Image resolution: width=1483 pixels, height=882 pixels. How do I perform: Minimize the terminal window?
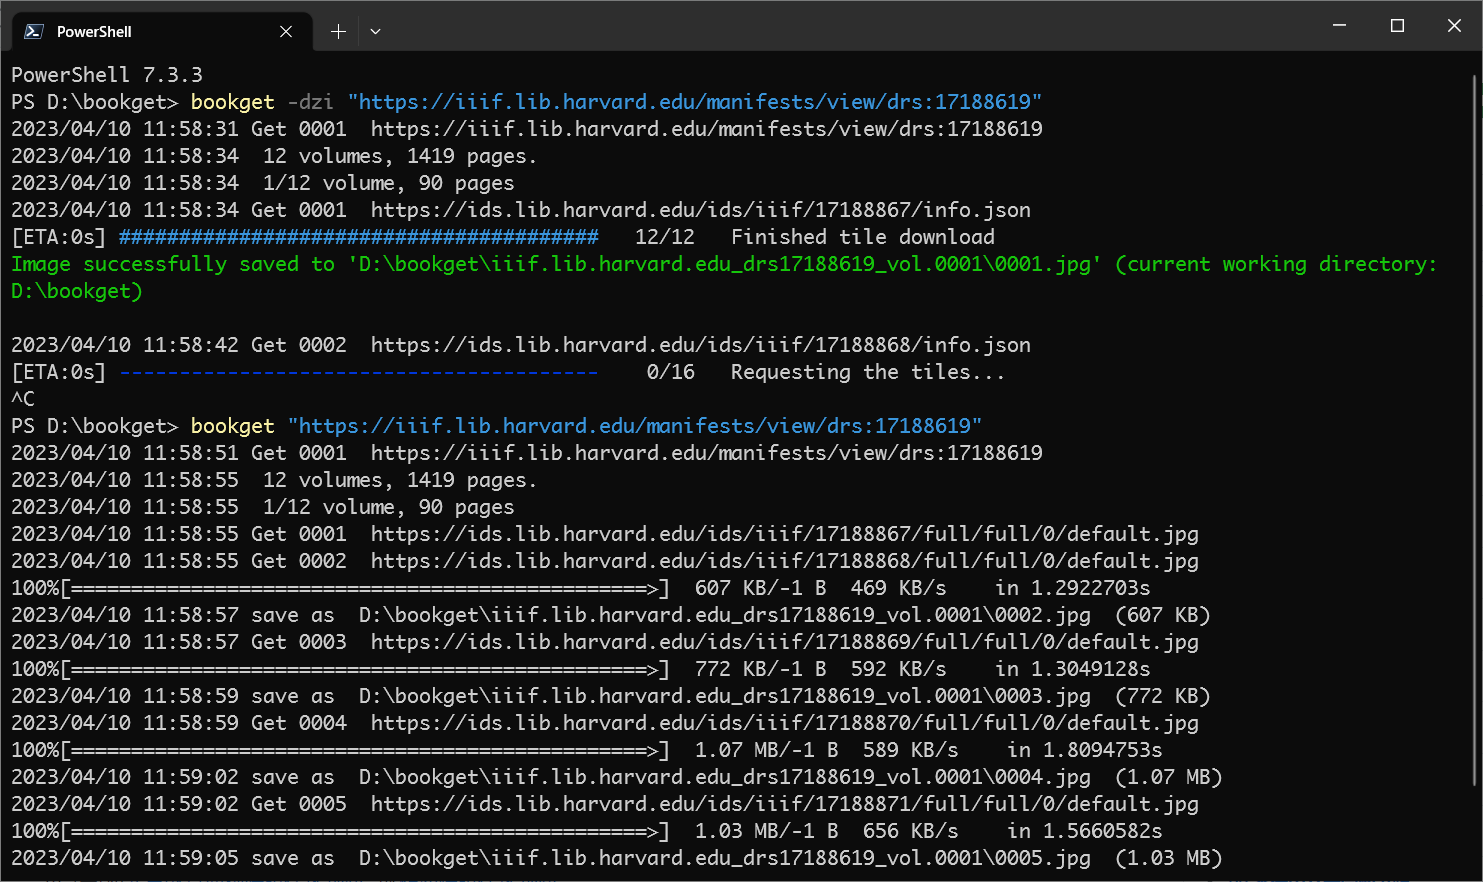coord(1339,26)
